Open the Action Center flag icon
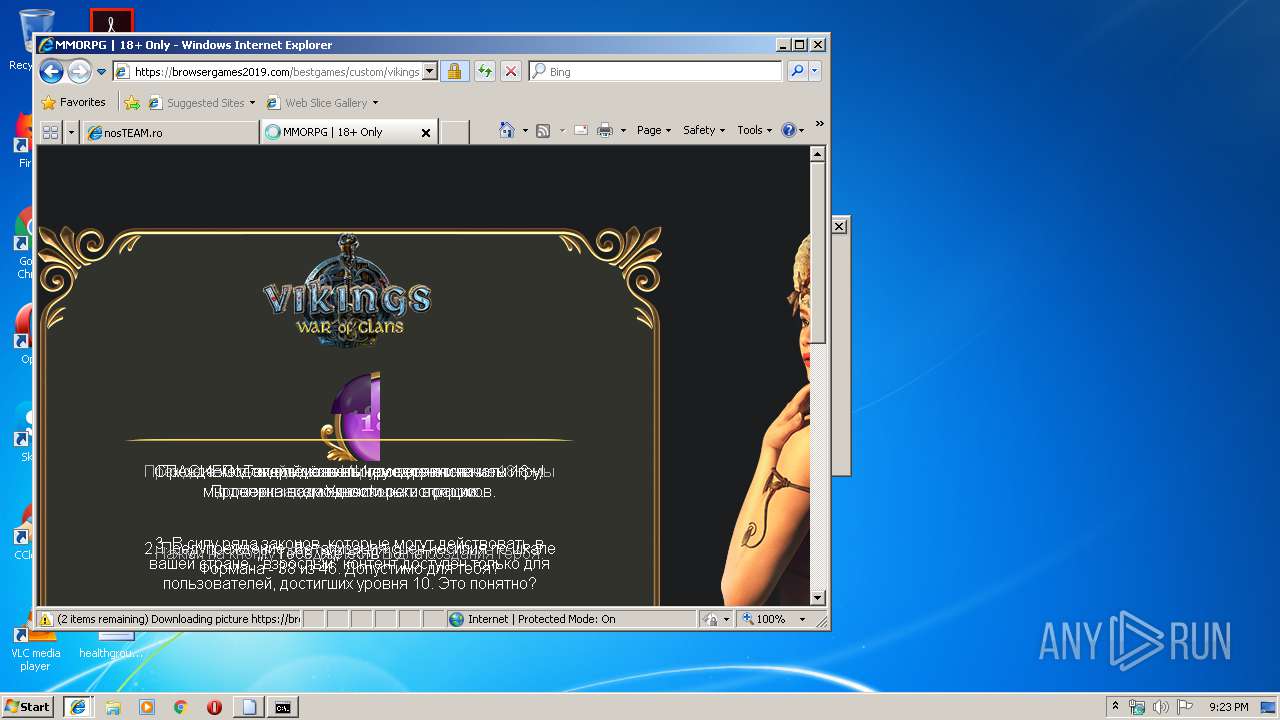The image size is (1280, 720). [x=1185, y=707]
